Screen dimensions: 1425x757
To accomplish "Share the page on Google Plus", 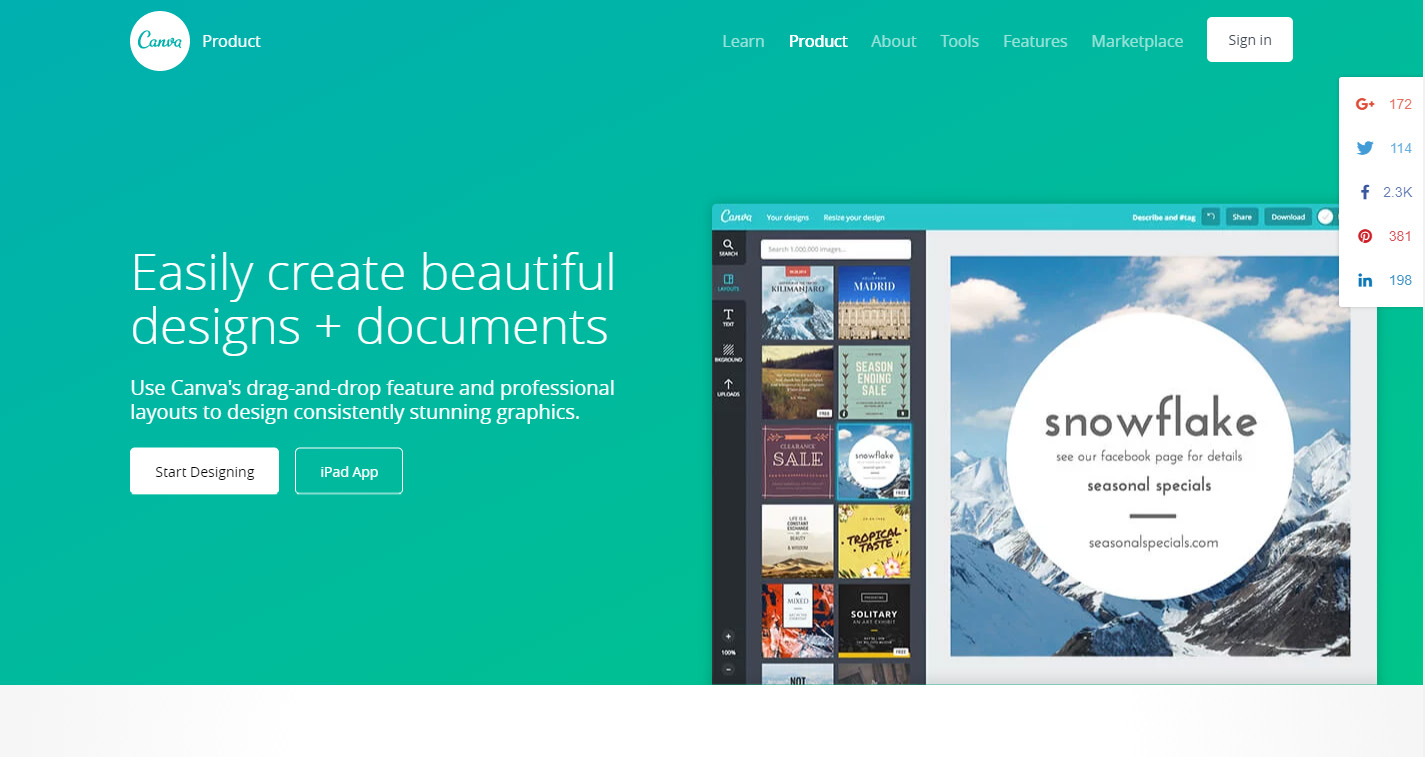I will tap(1365, 104).
